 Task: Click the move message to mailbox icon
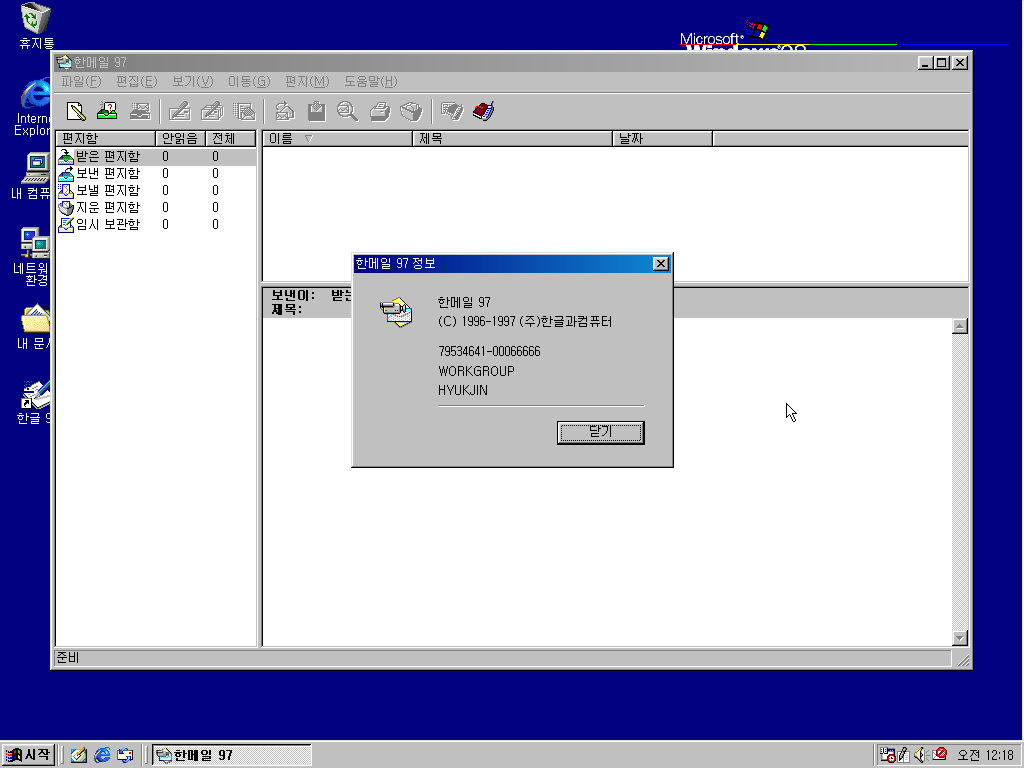pyautogui.click(x=285, y=112)
